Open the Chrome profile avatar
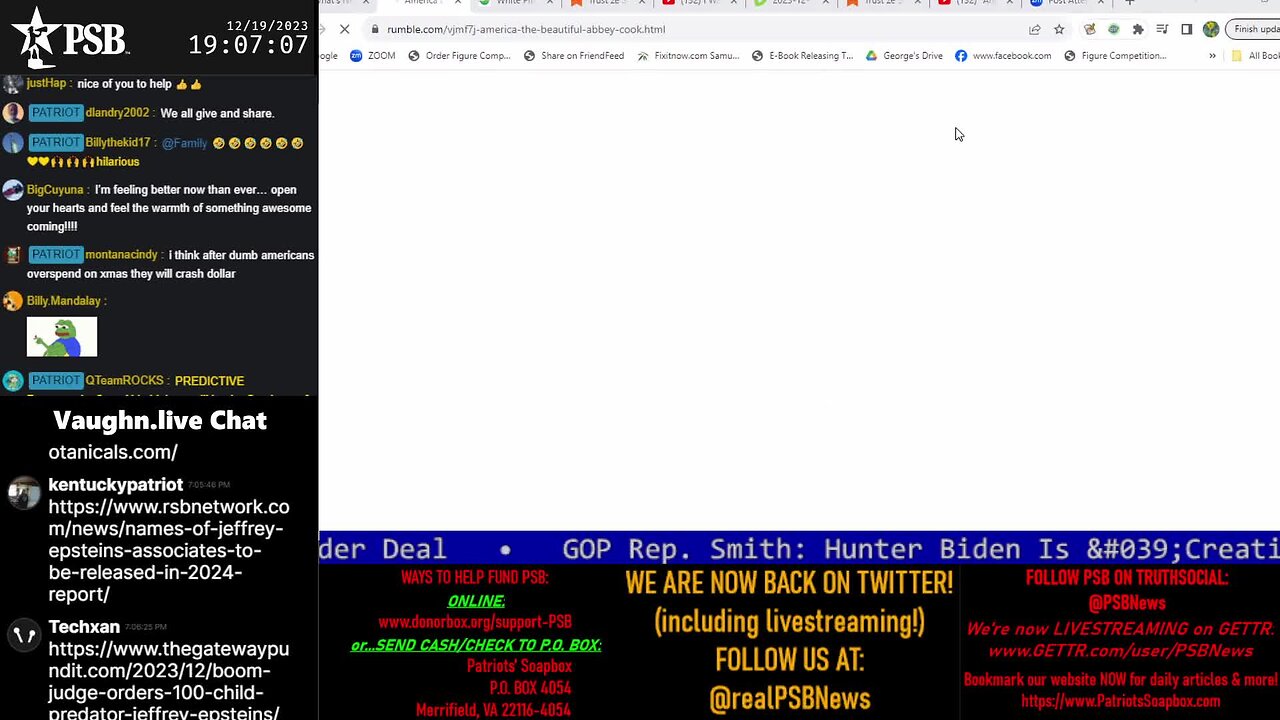This screenshot has height=720, width=1280. [1211, 29]
